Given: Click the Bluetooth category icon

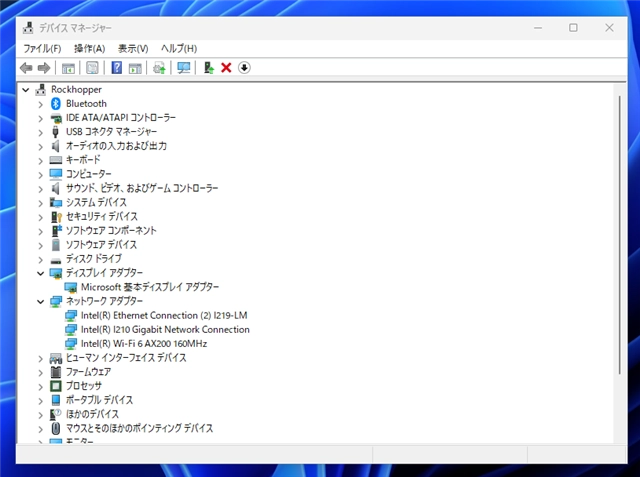Looking at the screenshot, I should click(56, 104).
